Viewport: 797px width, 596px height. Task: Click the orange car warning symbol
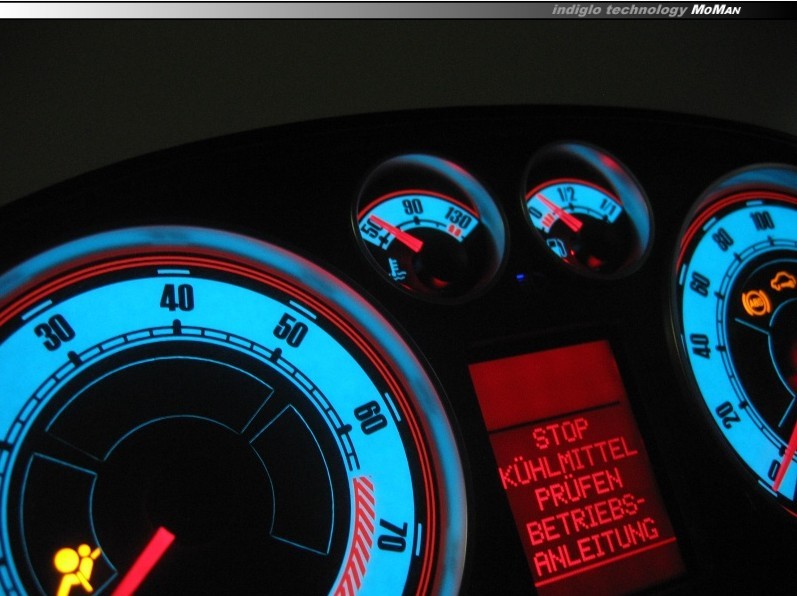tap(784, 282)
